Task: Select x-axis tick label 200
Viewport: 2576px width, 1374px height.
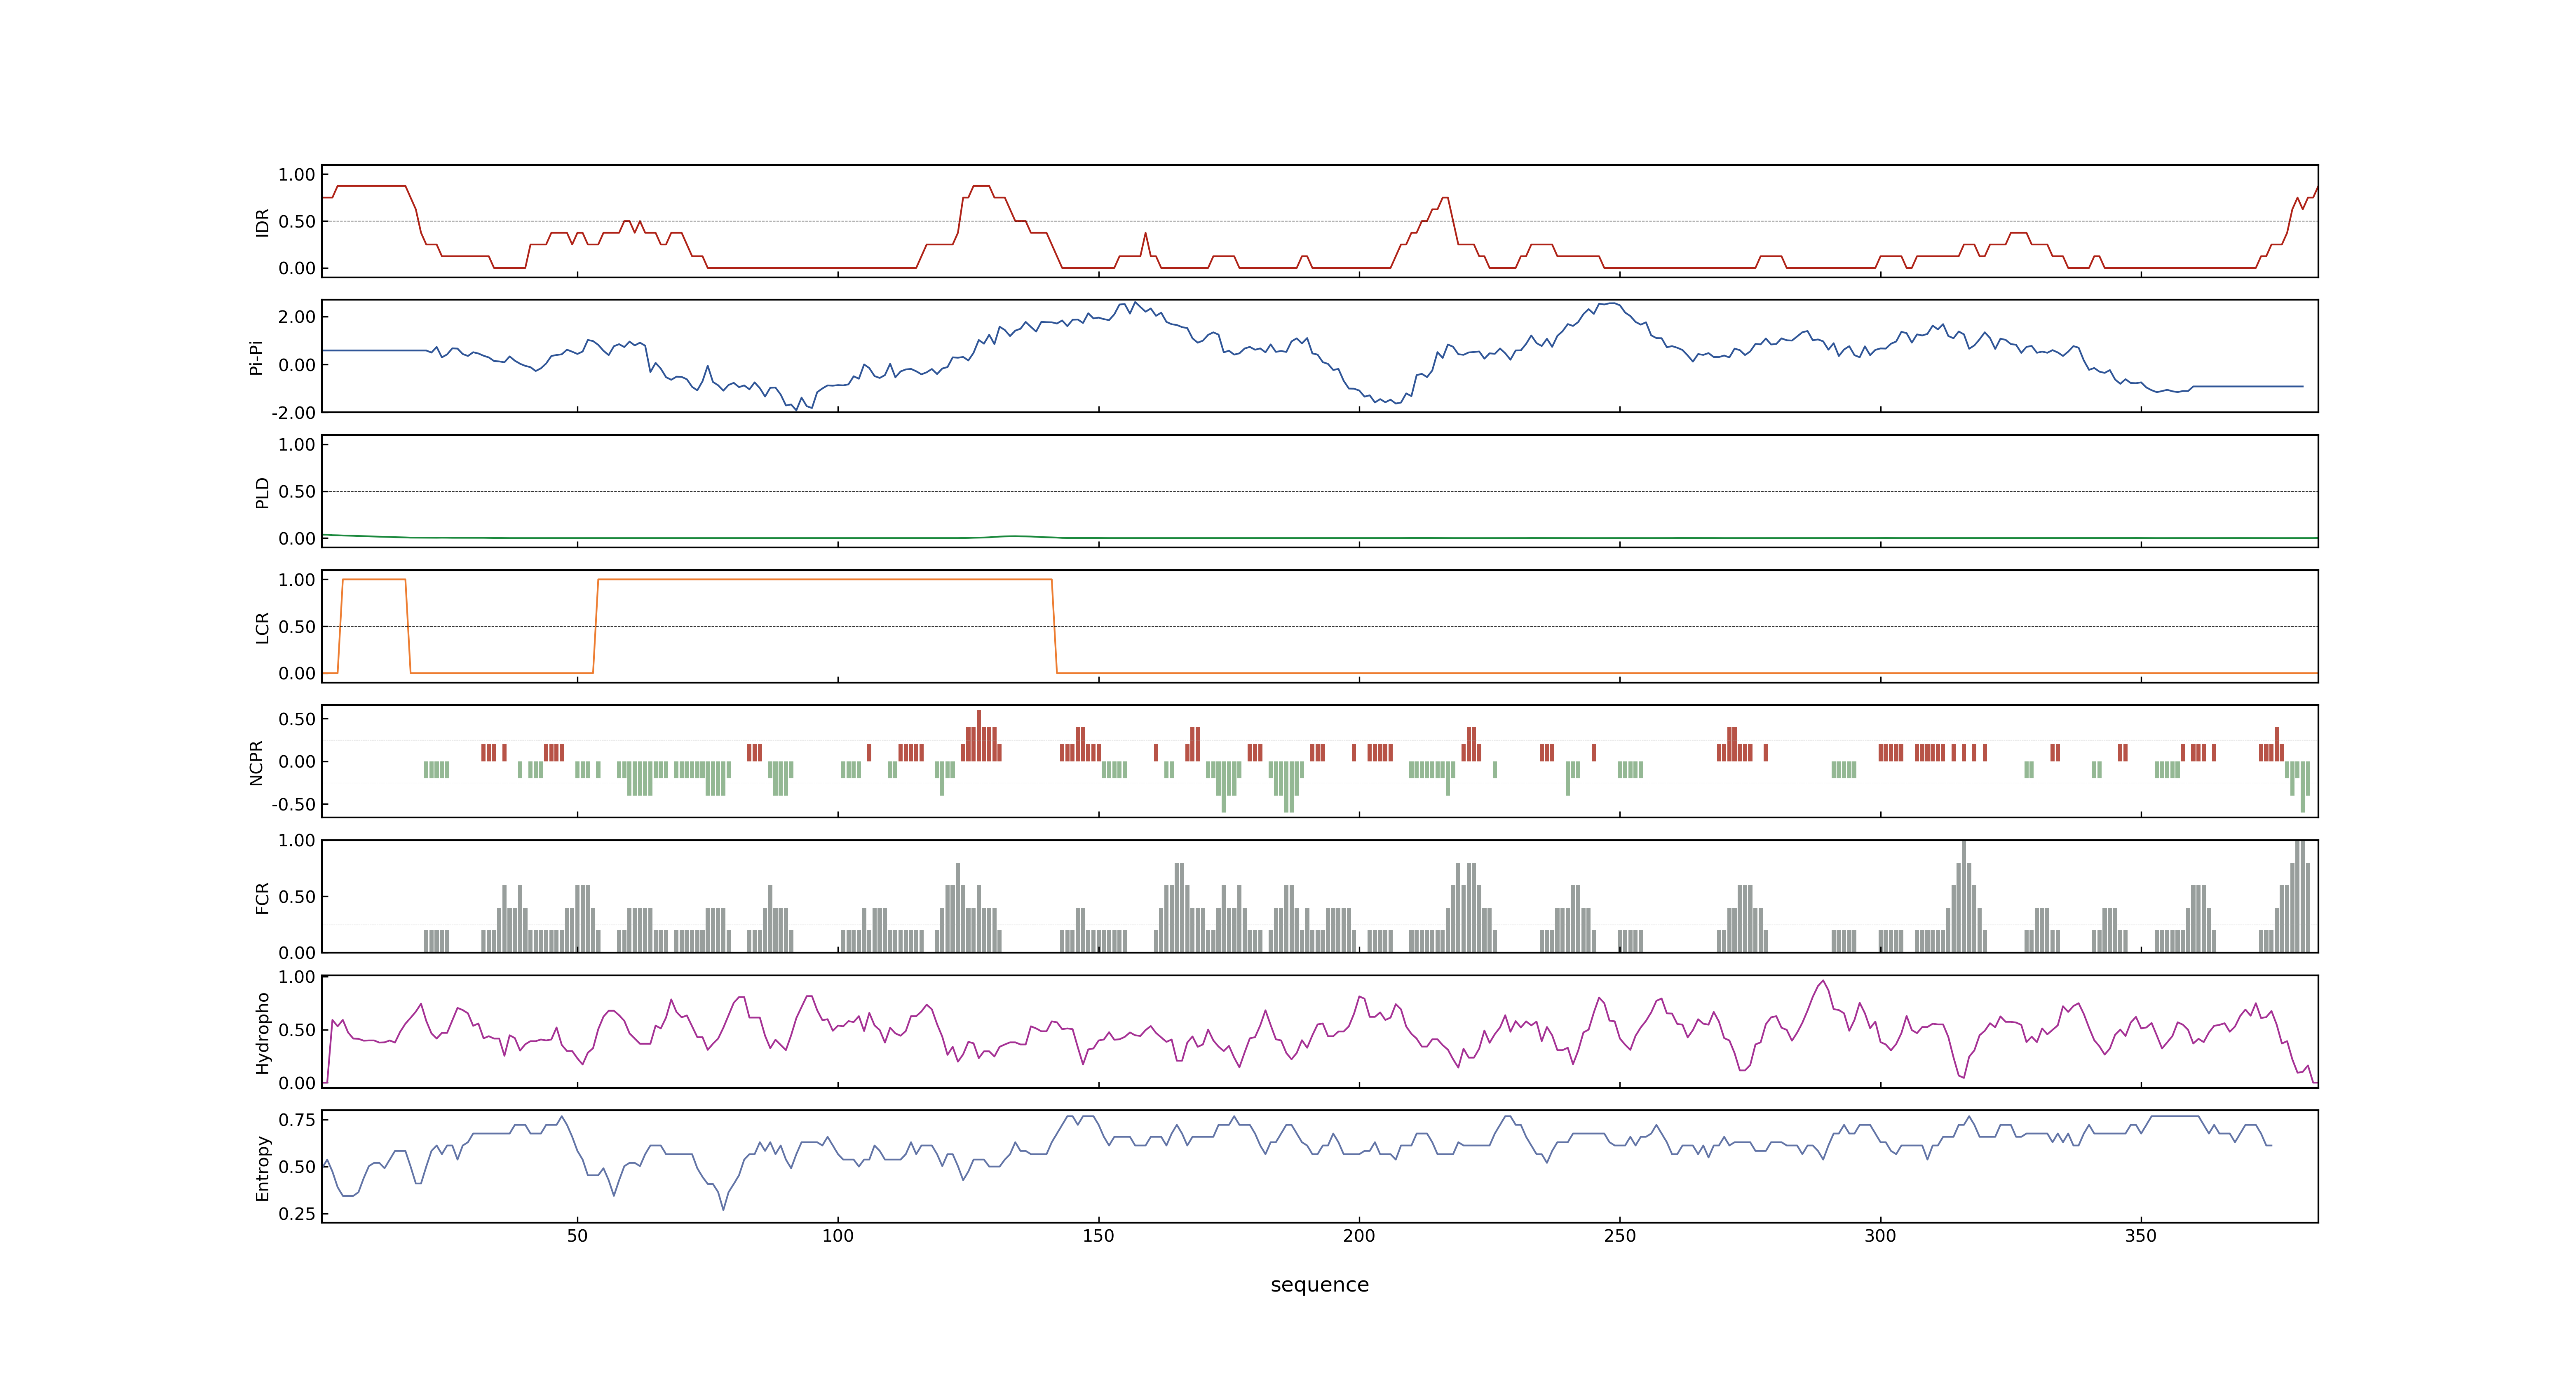Action: (1359, 1236)
